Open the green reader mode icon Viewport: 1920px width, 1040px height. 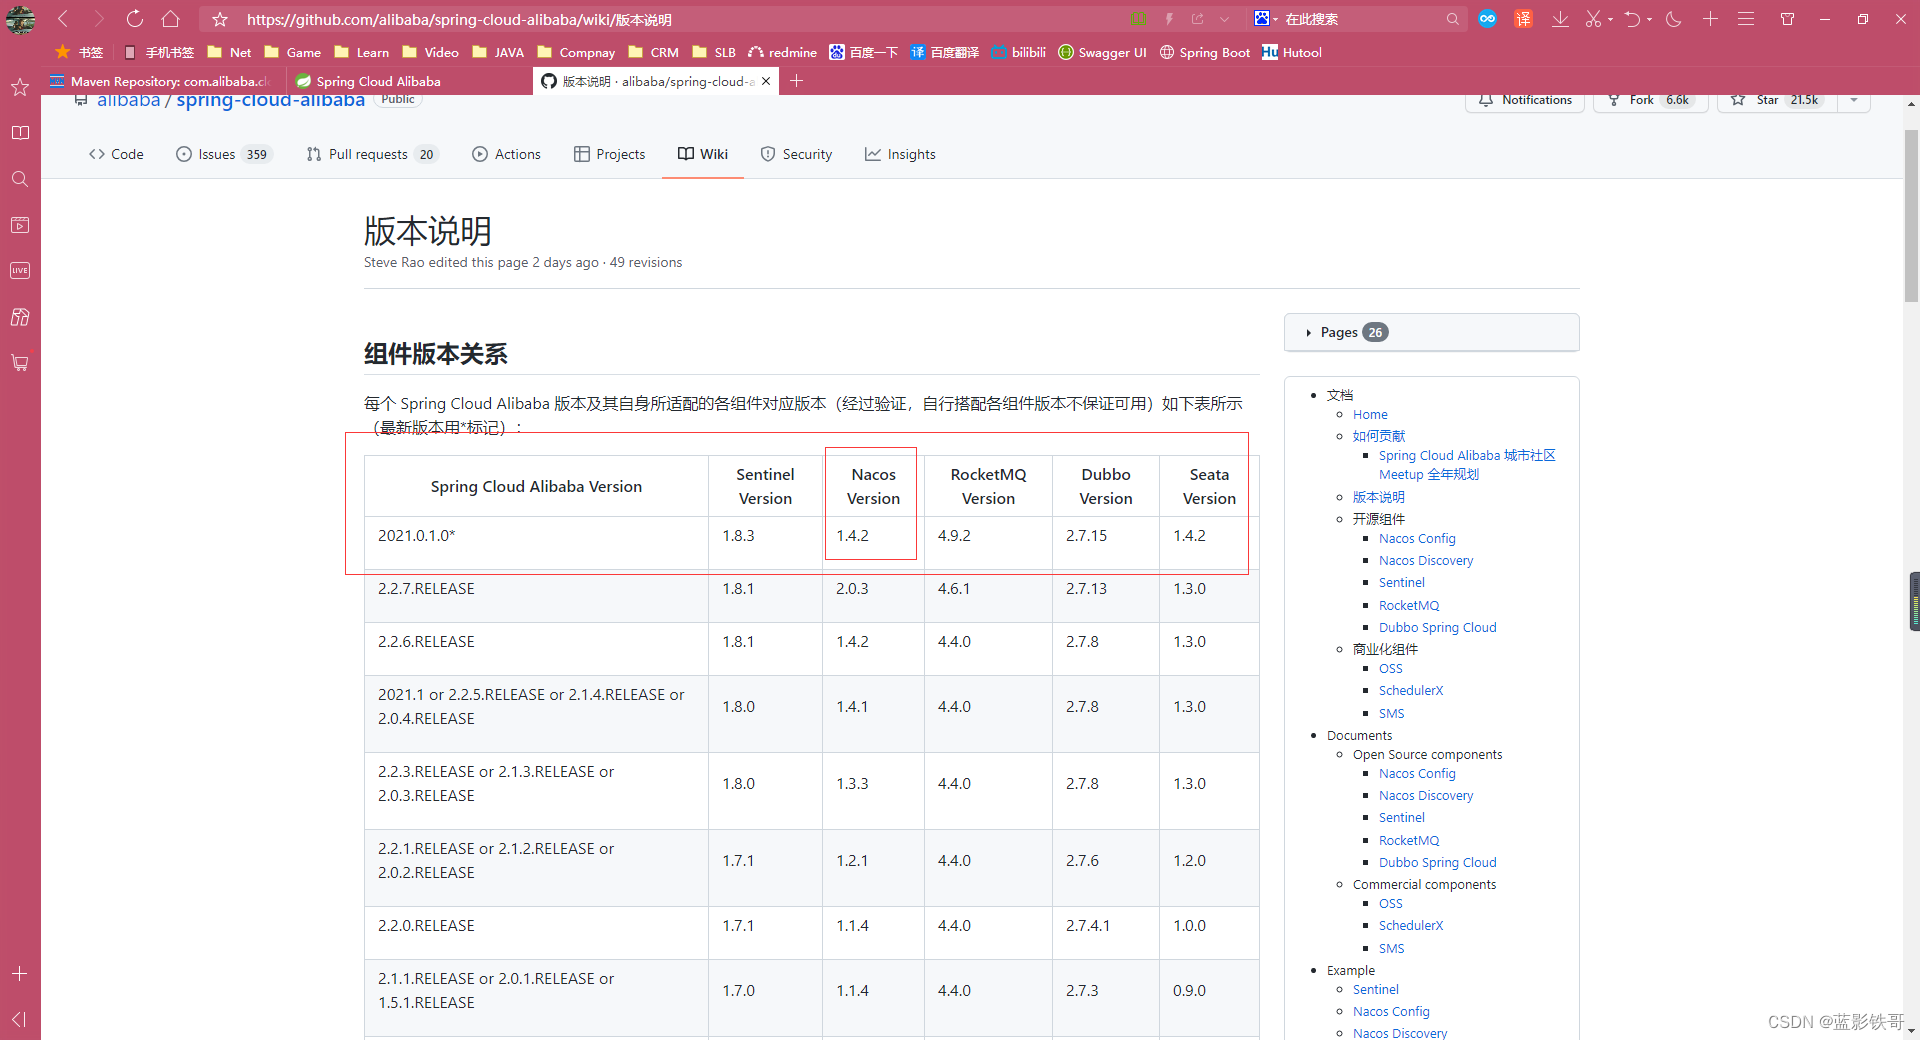pyautogui.click(x=1139, y=19)
